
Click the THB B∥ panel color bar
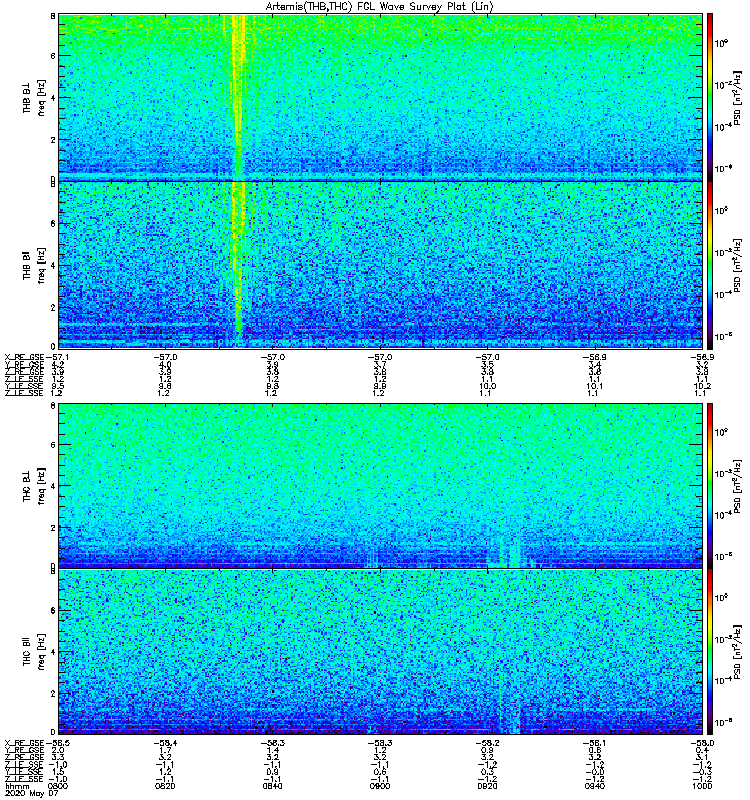(710, 265)
